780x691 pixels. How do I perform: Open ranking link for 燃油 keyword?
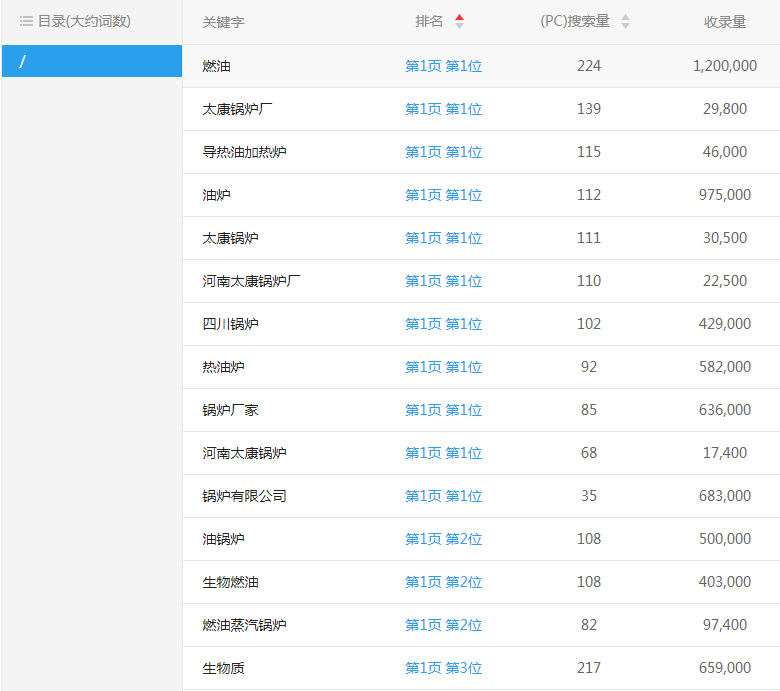click(x=443, y=66)
